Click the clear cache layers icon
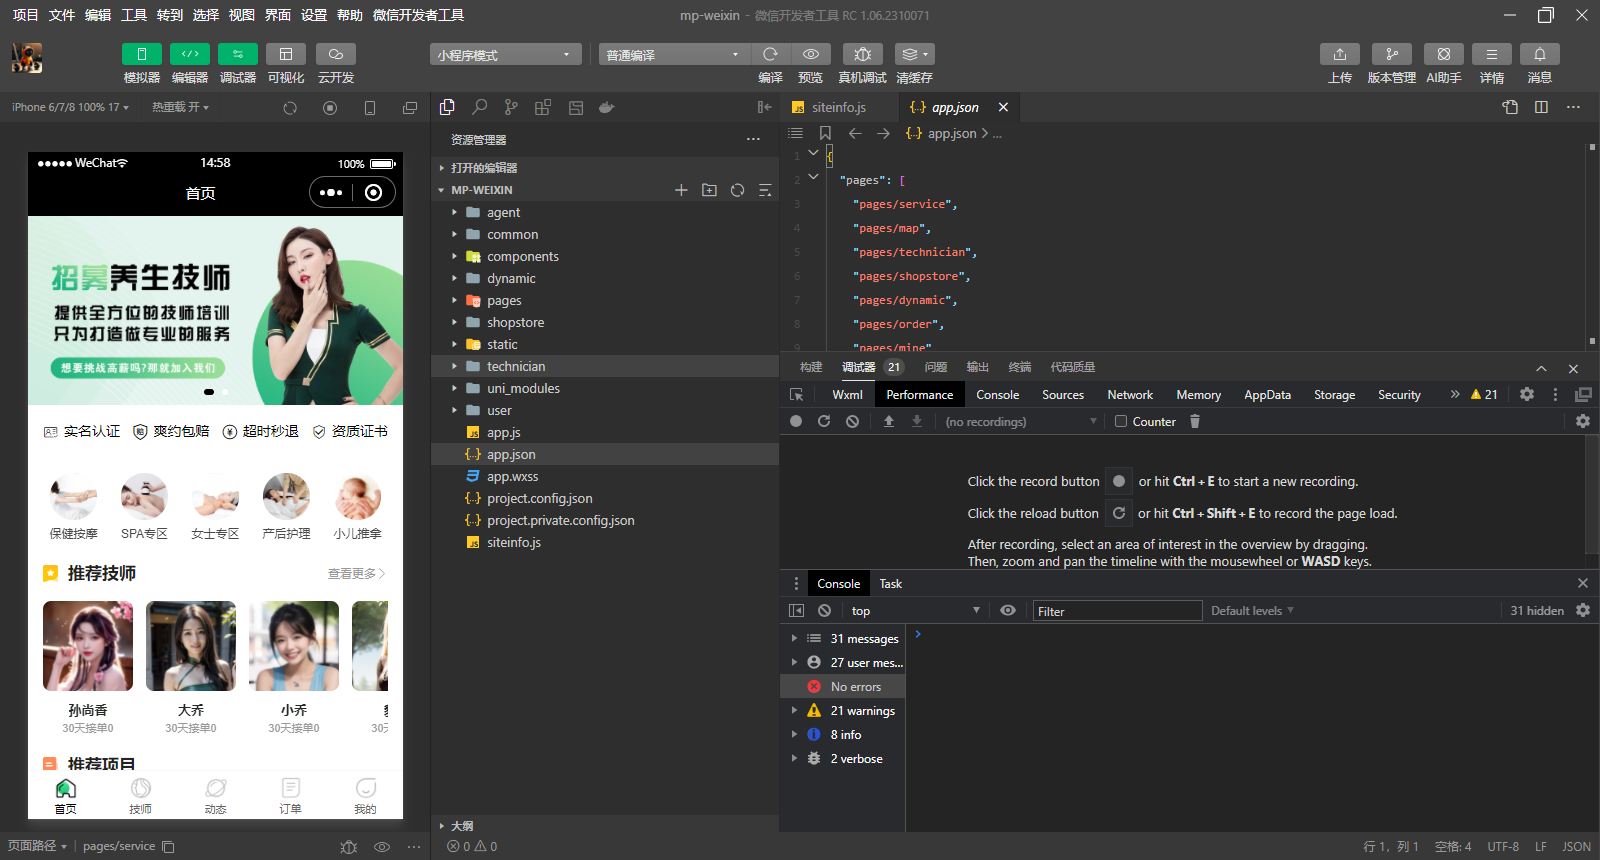The image size is (1600, 860). pos(914,54)
